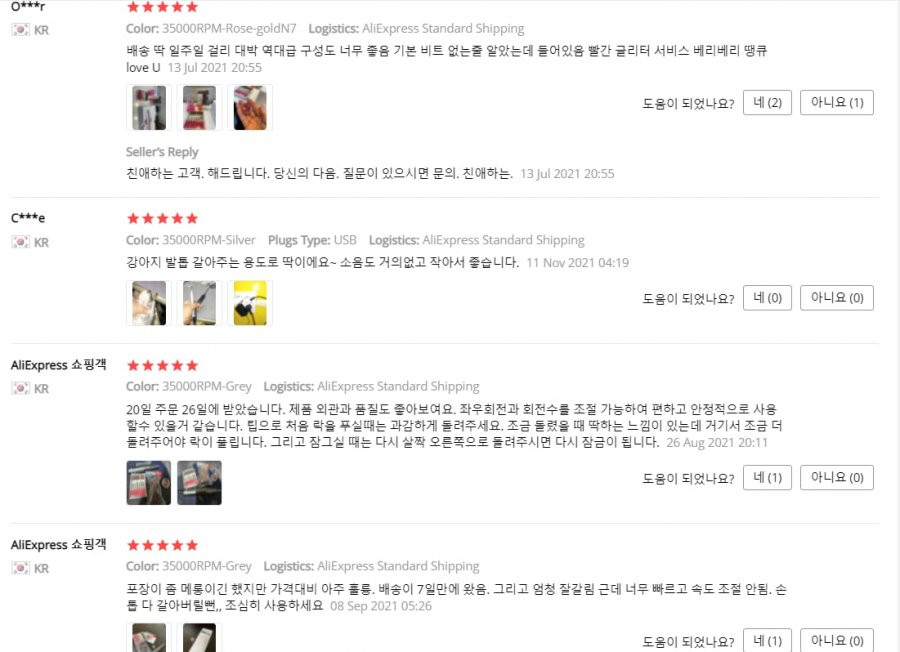Click 네 (1) on 08 Sep 2021 review
This screenshot has height=652, width=900.
click(767, 641)
